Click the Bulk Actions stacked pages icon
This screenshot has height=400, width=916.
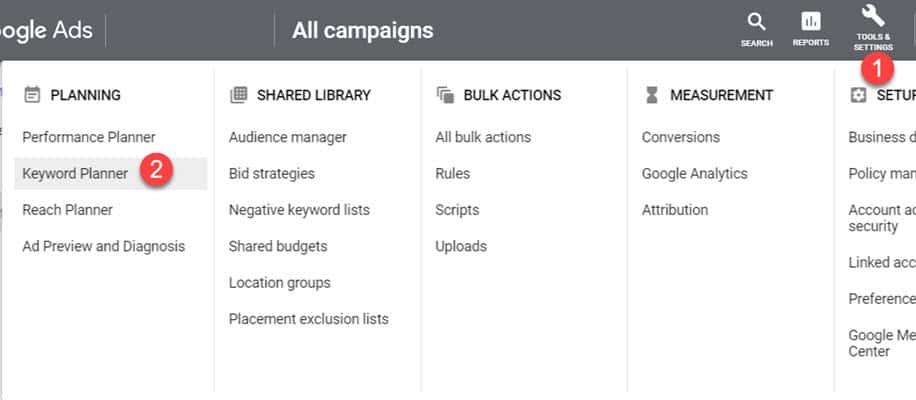pyautogui.click(x=445, y=95)
